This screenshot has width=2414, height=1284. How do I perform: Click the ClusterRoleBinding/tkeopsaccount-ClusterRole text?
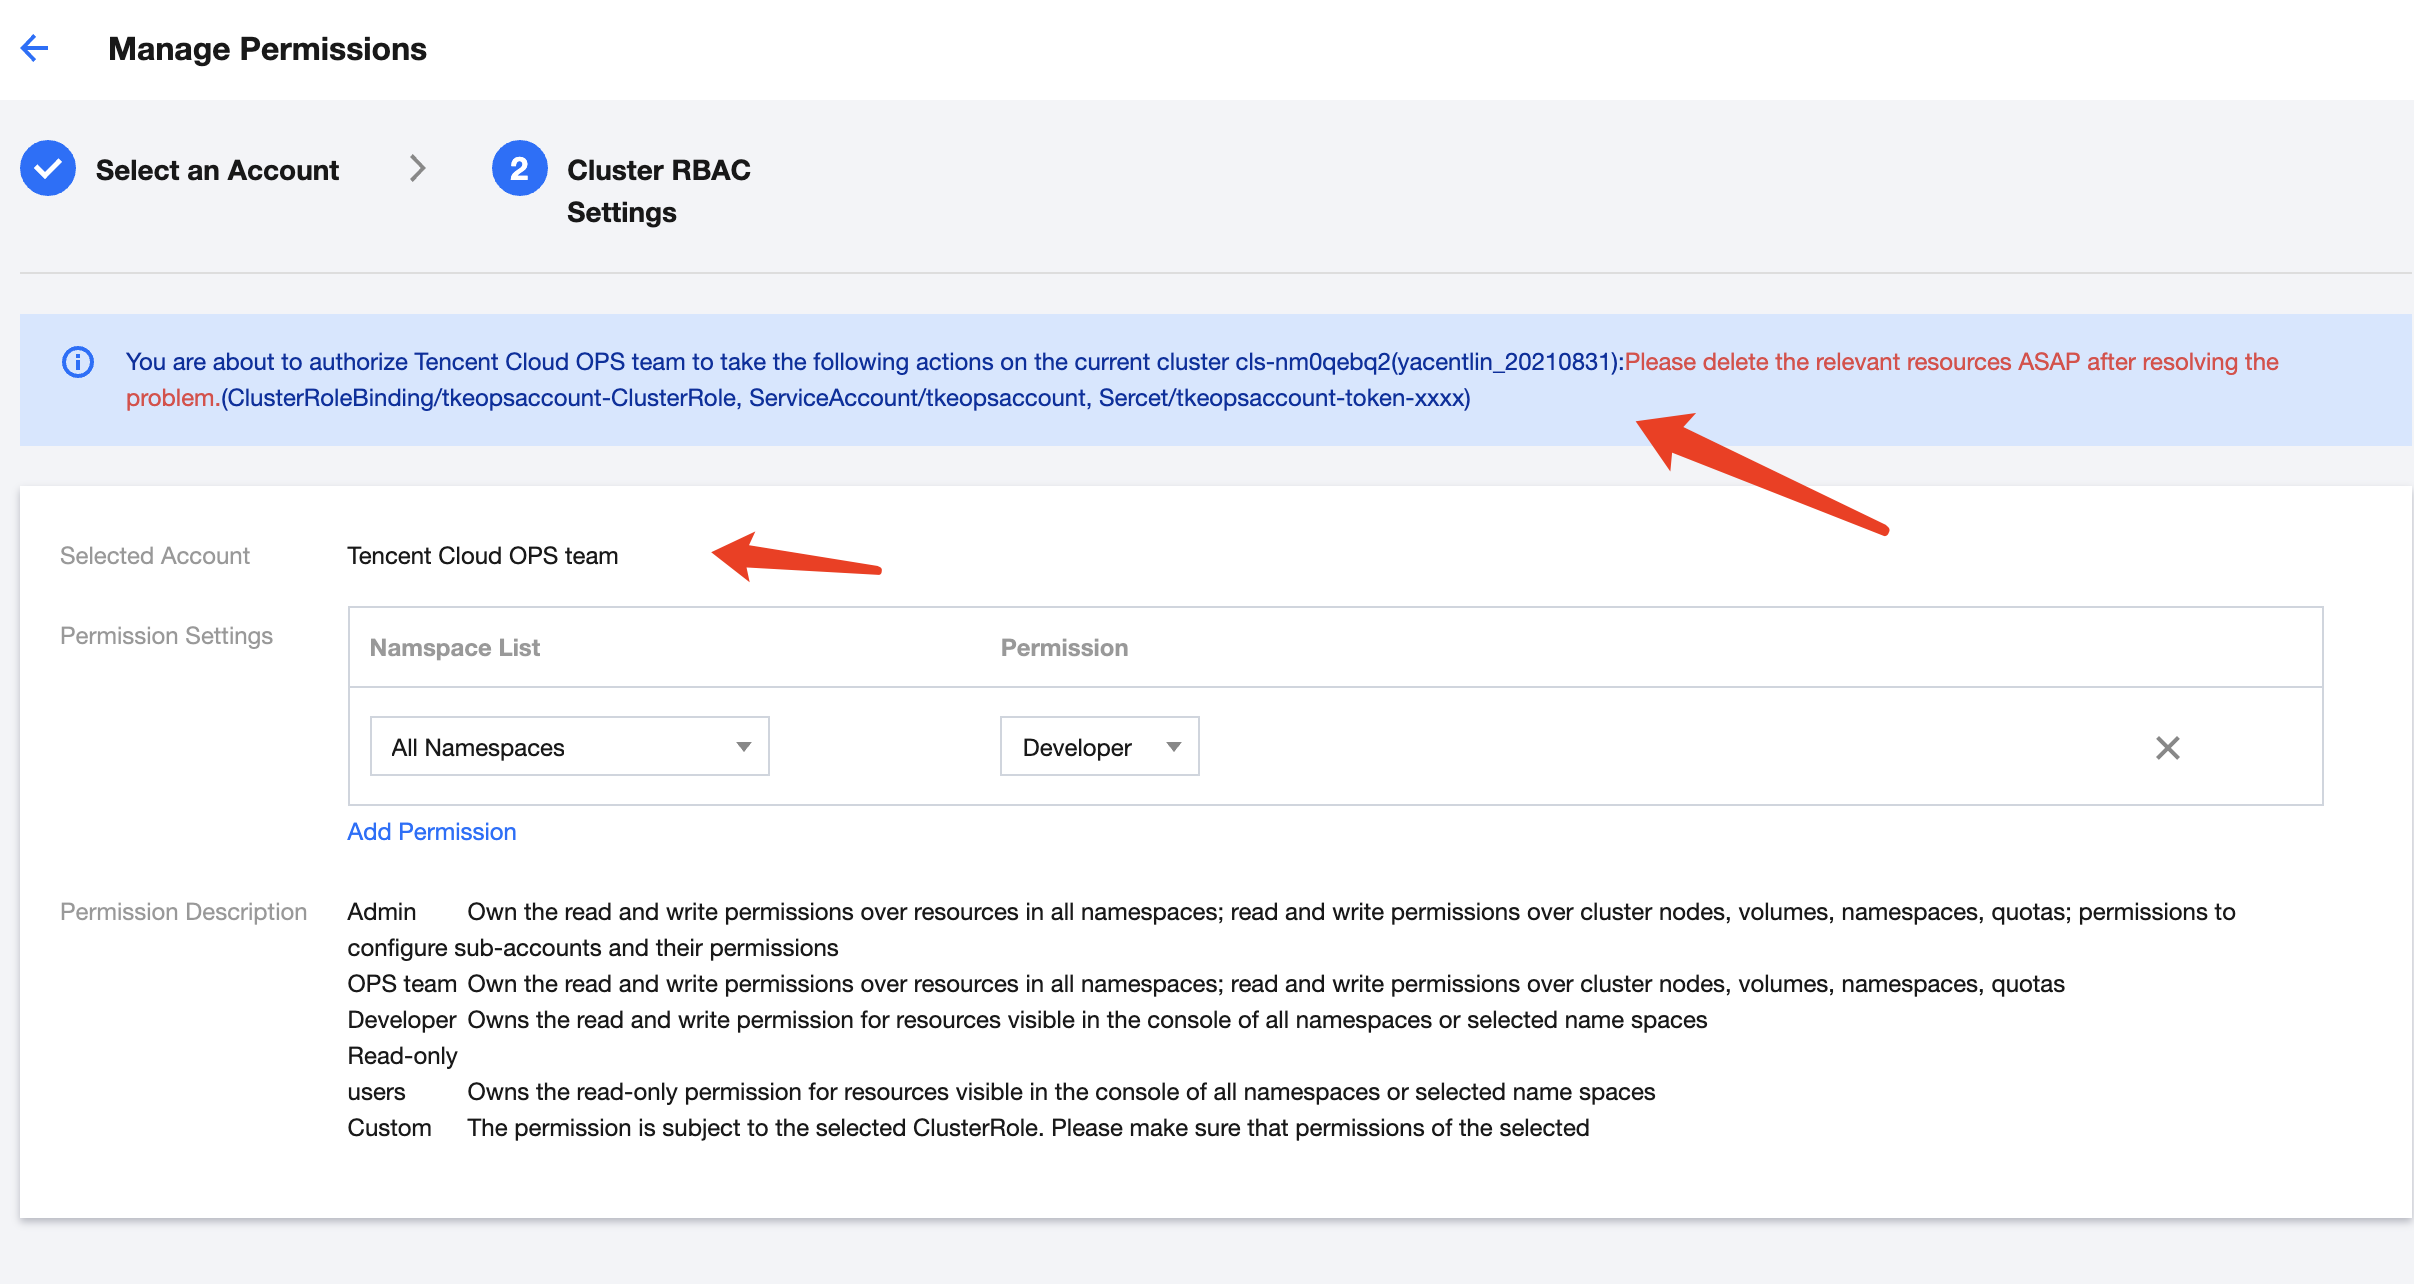(x=480, y=398)
